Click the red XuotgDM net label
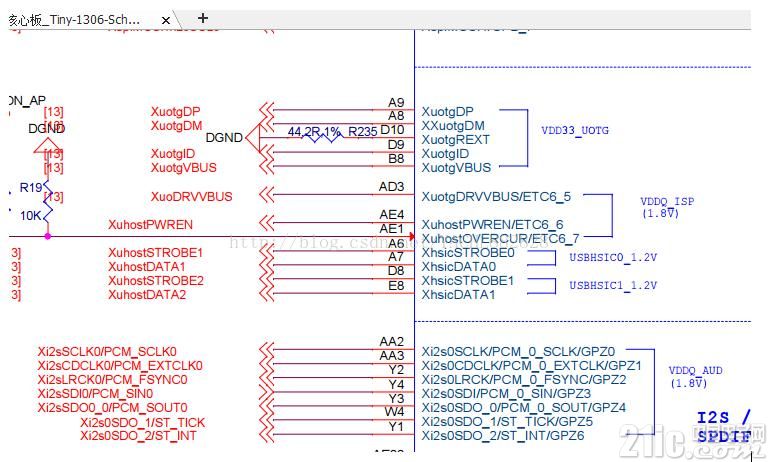768x462 pixels. pyautogui.click(x=176, y=126)
